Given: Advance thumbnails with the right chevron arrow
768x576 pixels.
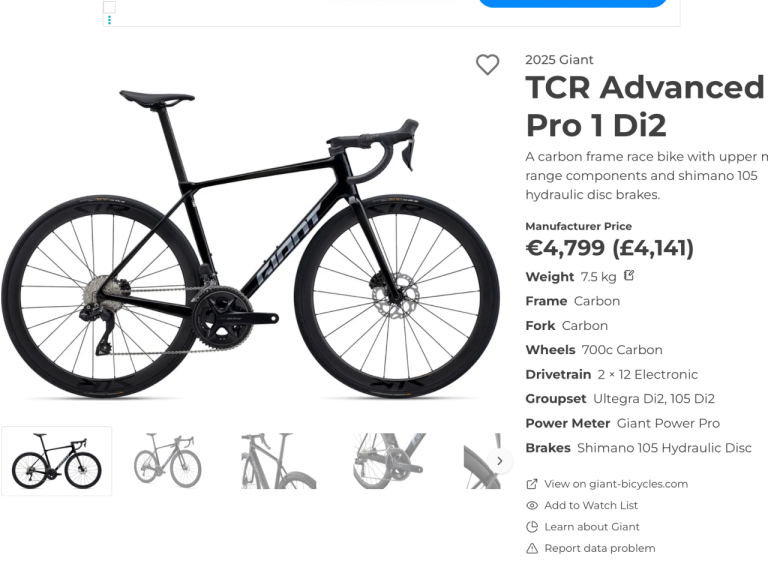Looking at the screenshot, I should tap(500, 461).
